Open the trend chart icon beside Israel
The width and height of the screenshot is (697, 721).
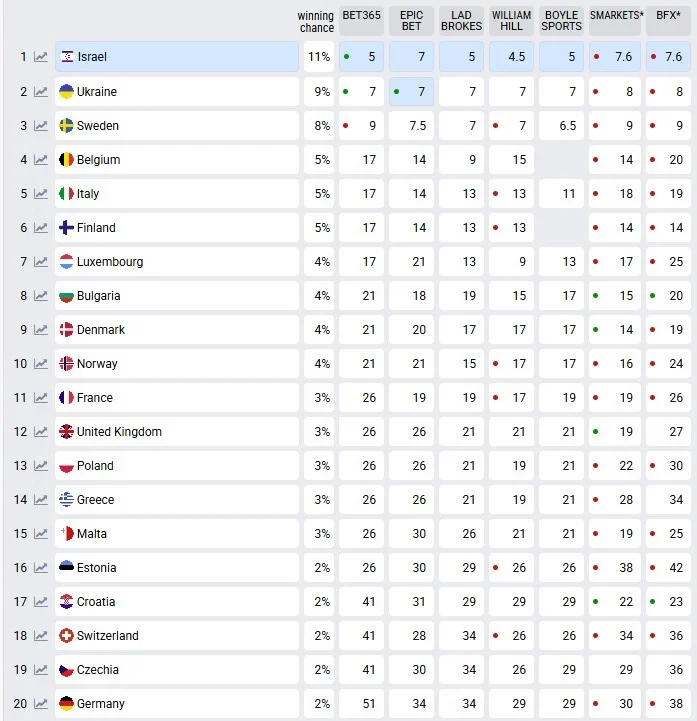[x=41, y=58]
